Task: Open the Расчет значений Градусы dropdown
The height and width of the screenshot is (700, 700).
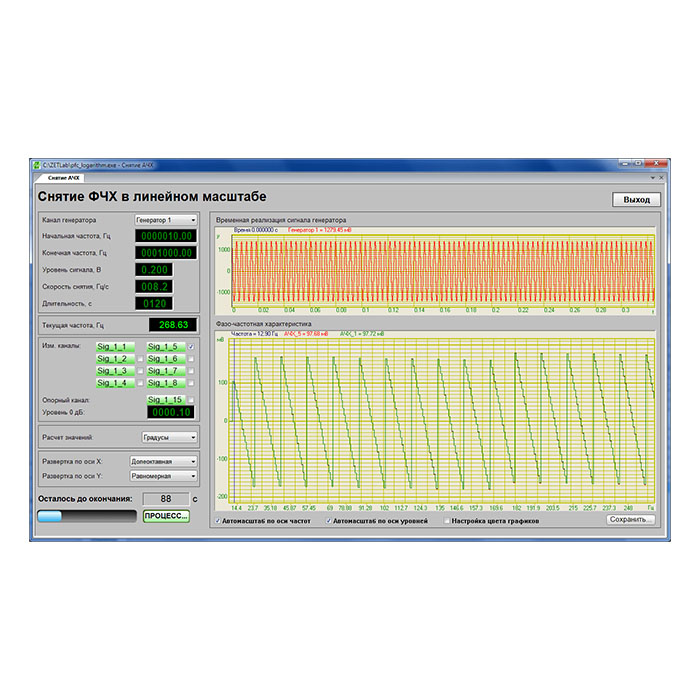Action: click(x=169, y=437)
